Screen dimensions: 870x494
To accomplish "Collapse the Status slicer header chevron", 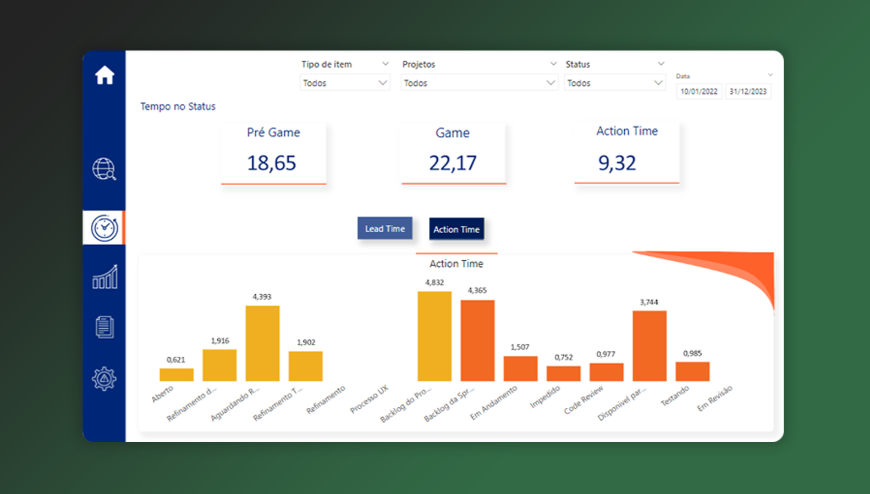I will pyautogui.click(x=660, y=64).
